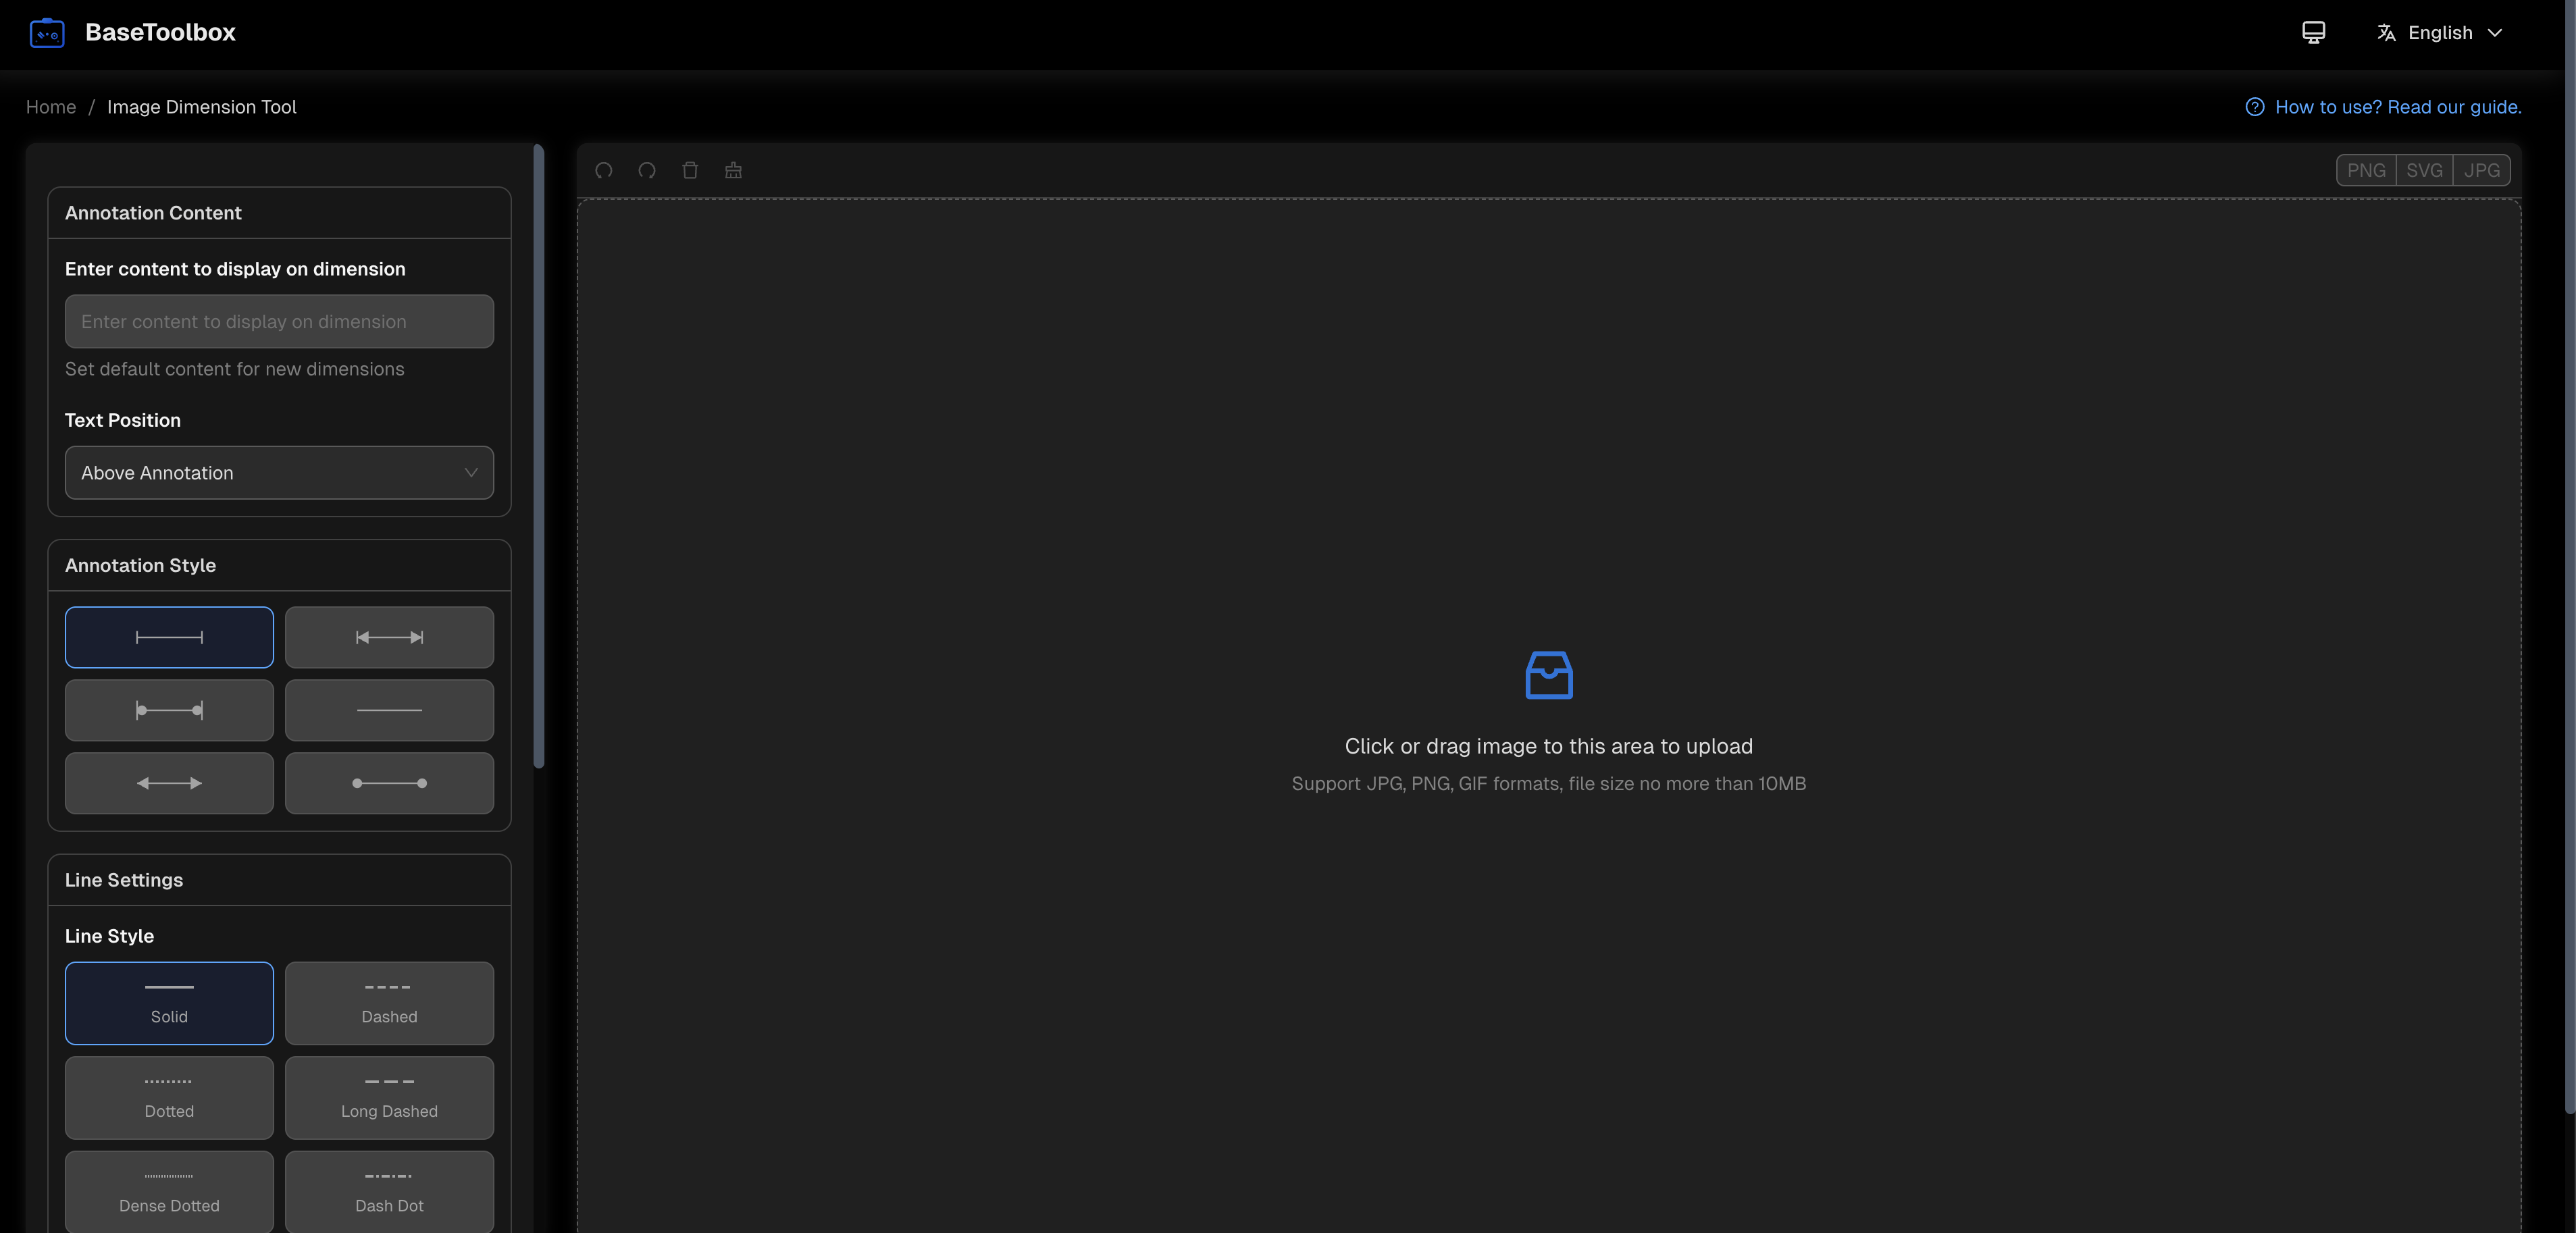Click the redo icon above the canvas
This screenshot has height=1233, width=2576.
[x=646, y=170]
